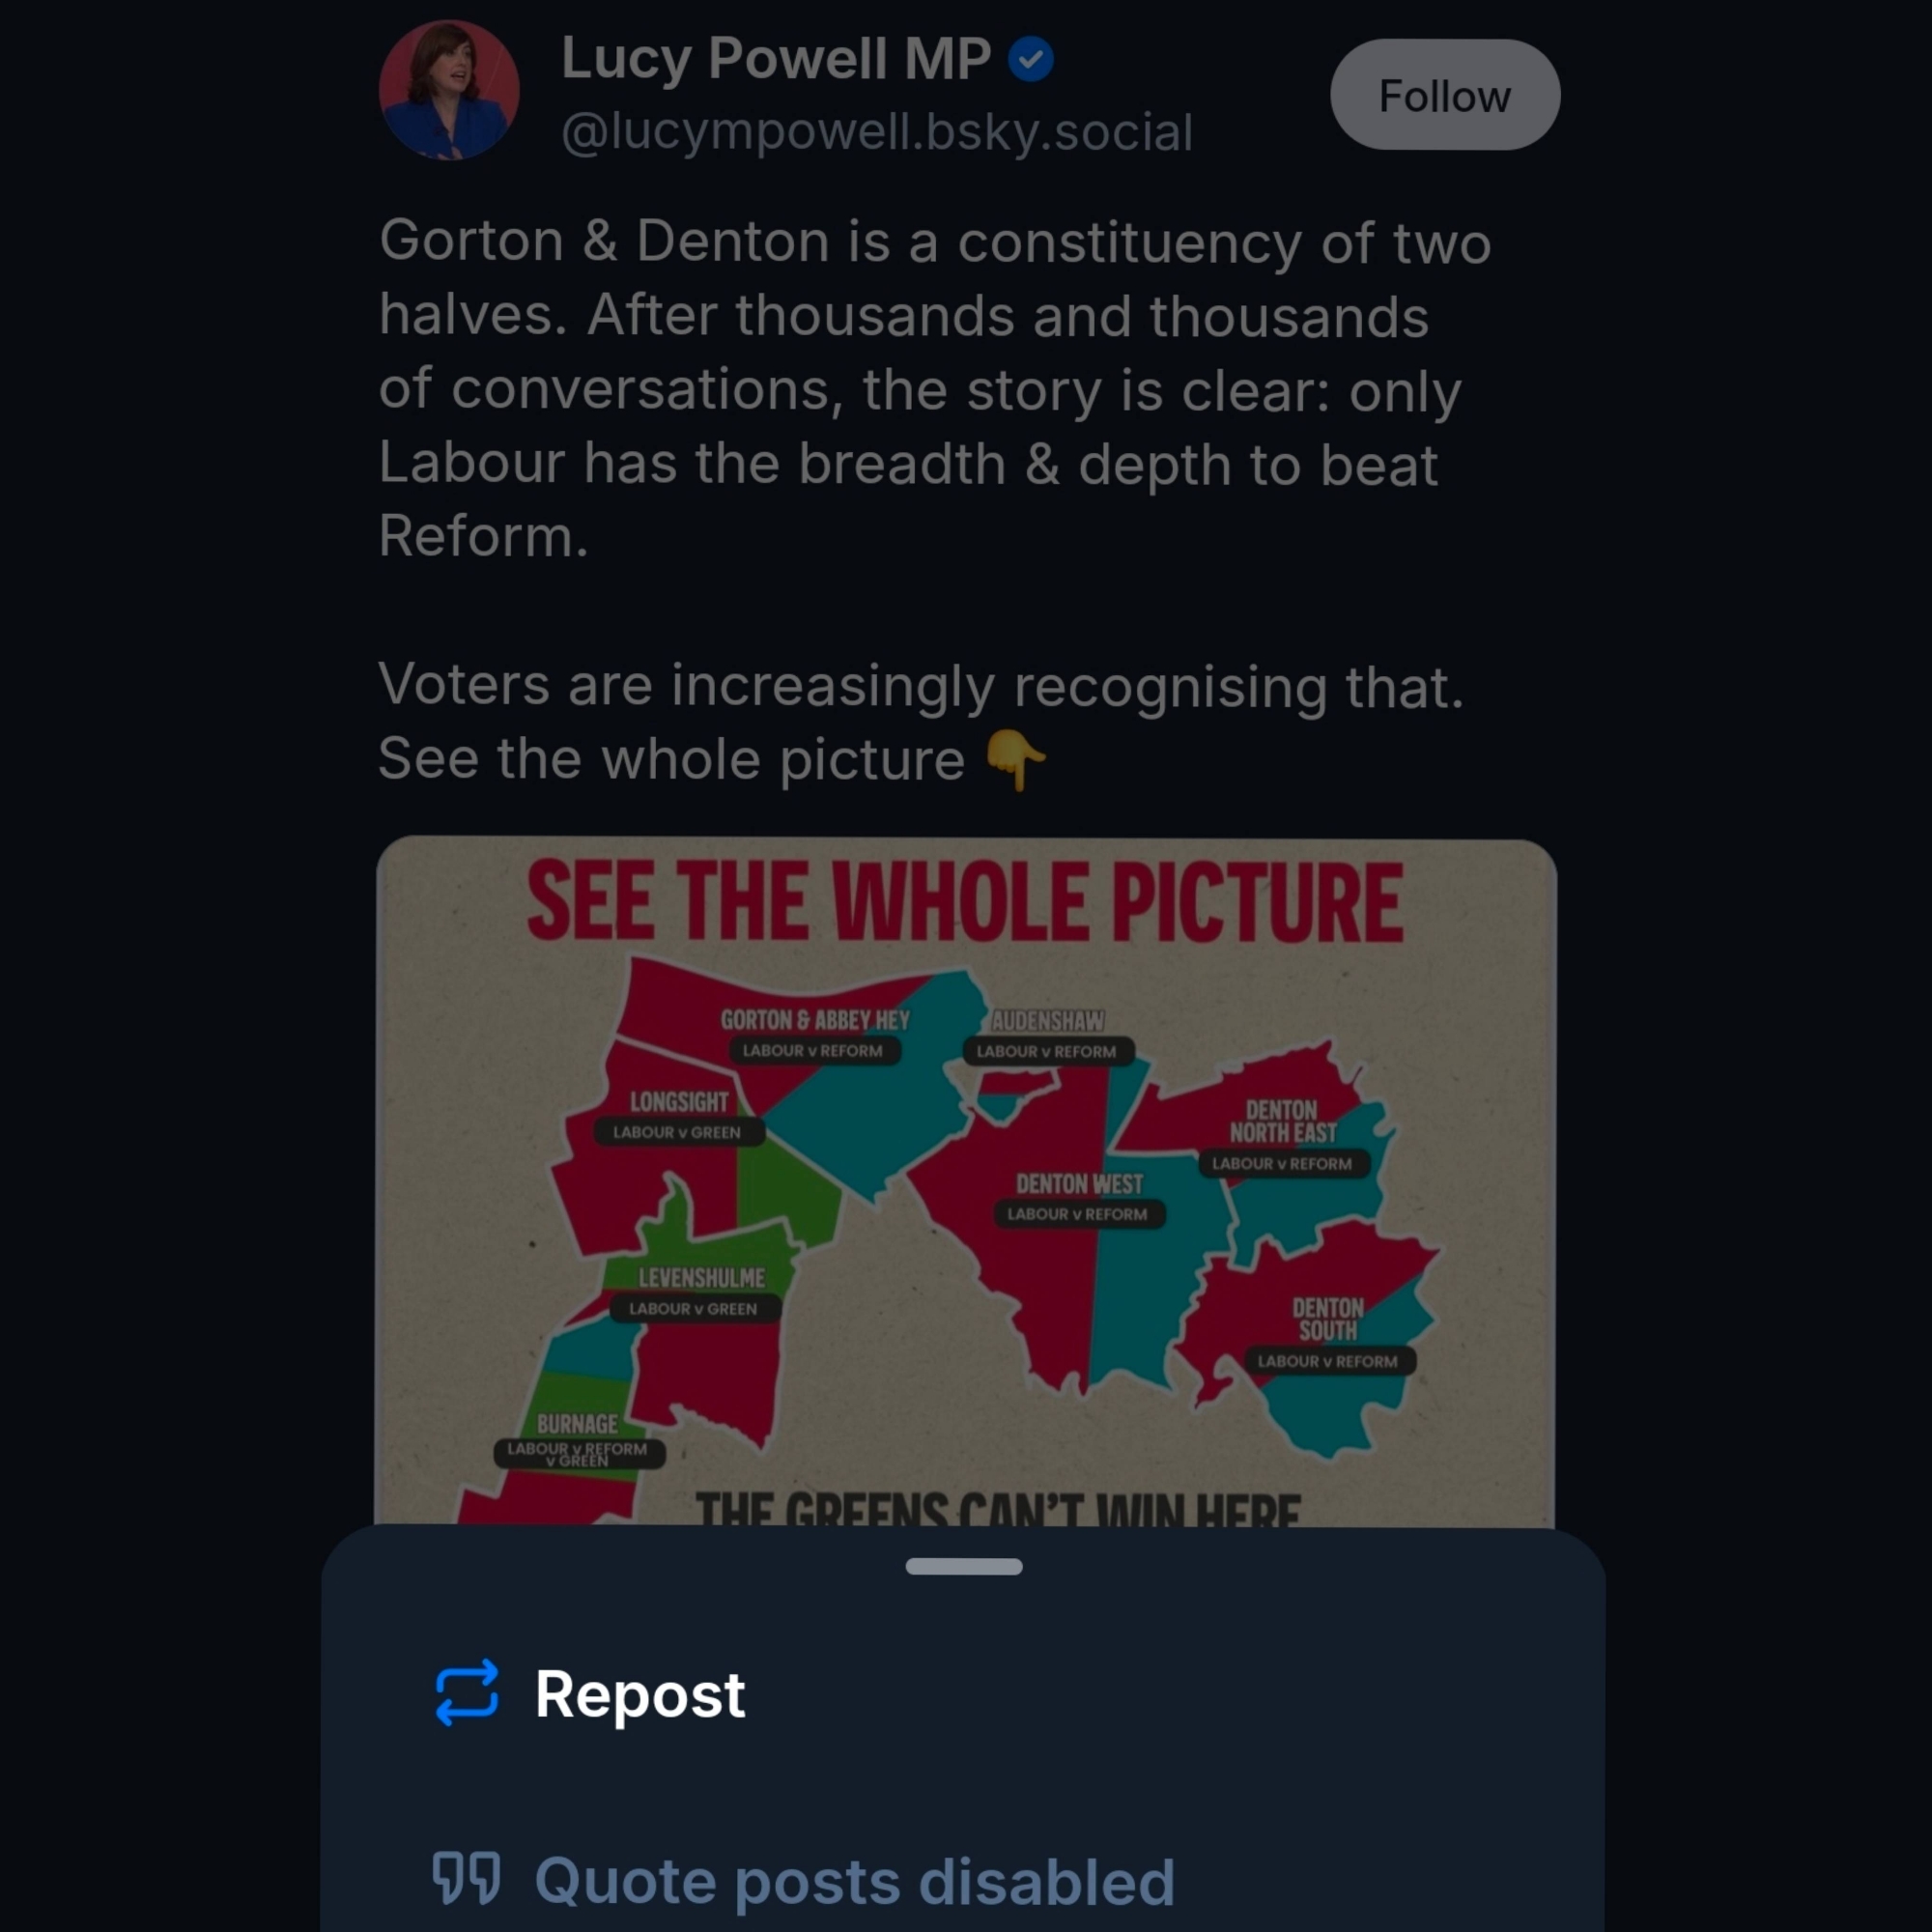Select the Repost menu option

tap(640, 1694)
